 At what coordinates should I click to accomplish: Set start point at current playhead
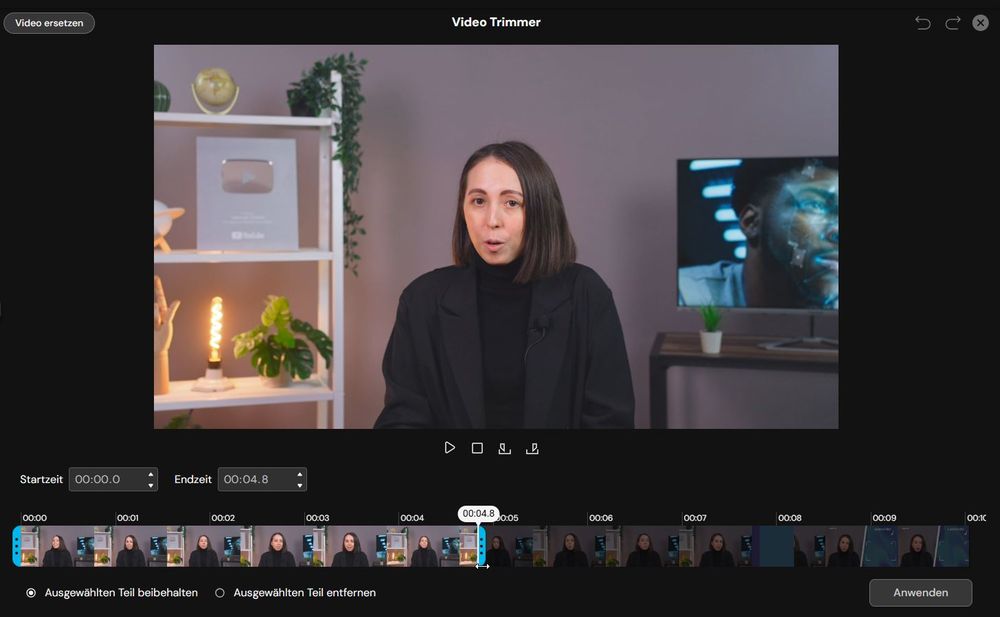coord(505,447)
